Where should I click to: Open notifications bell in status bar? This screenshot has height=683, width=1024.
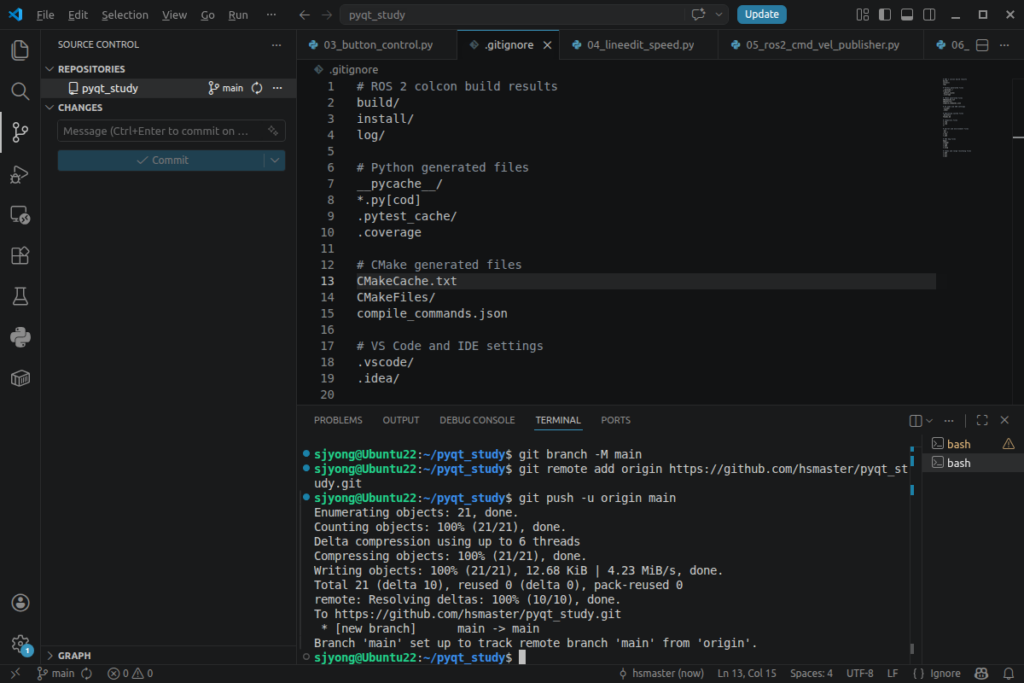1008,673
